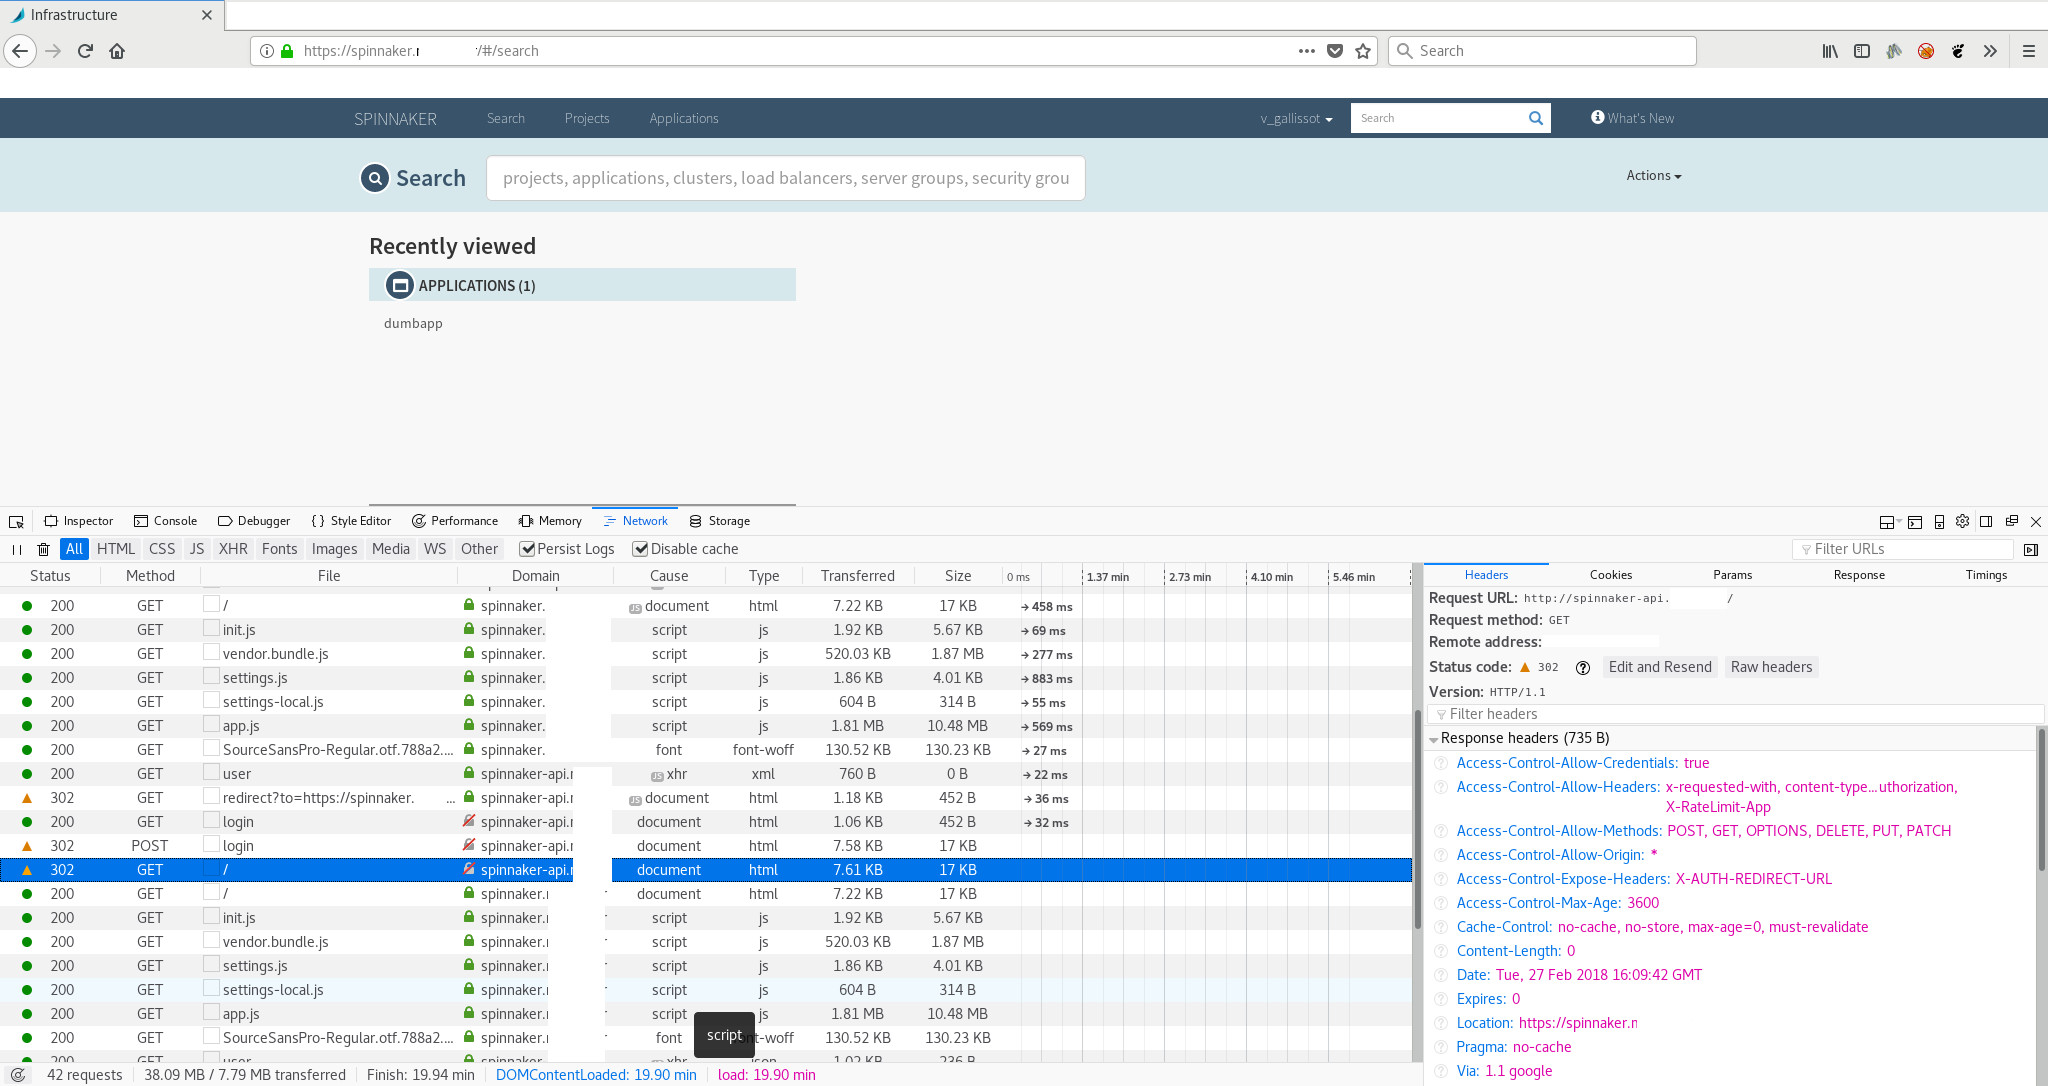Click the What's New info icon
This screenshot has width=2048, height=1086.
click(x=1597, y=117)
